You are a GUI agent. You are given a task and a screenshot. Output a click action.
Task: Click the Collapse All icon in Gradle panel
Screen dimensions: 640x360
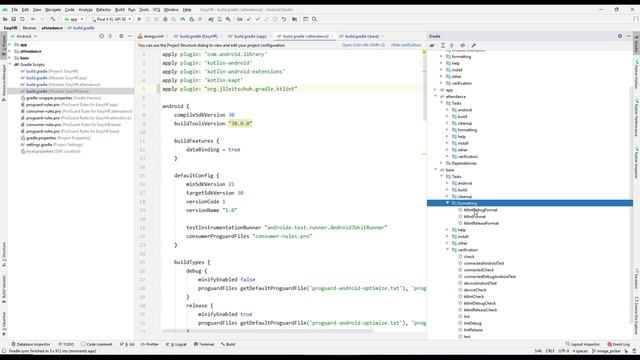tap(452, 45)
